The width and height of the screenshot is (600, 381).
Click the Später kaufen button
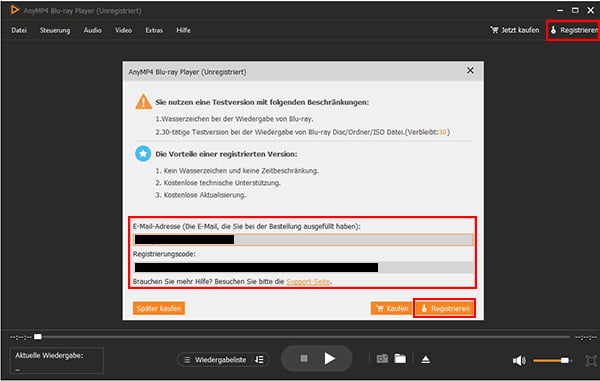pyautogui.click(x=159, y=308)
